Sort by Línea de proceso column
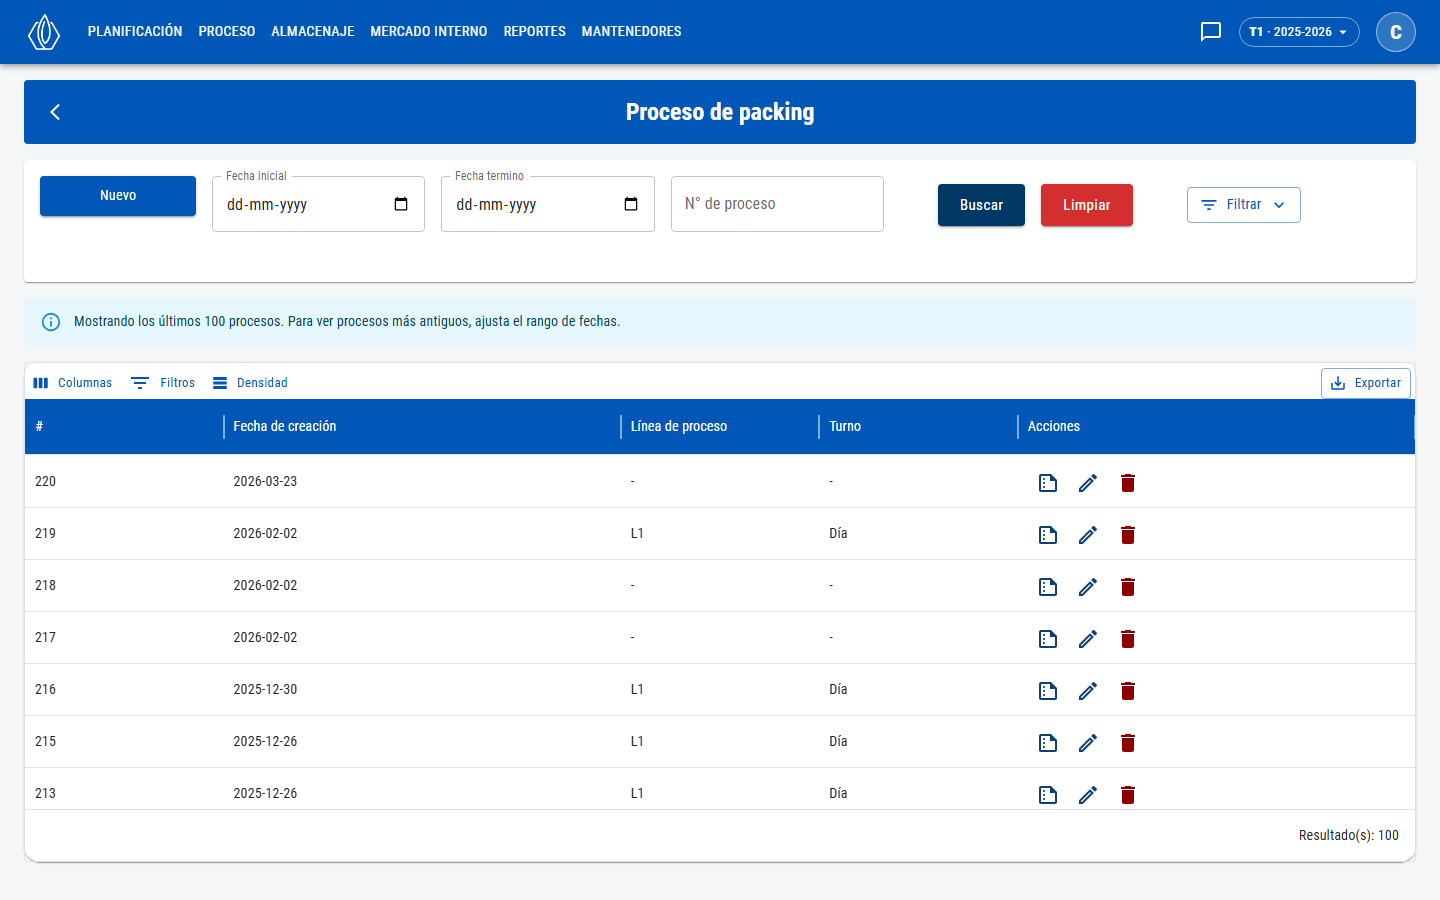 pos(679,427)
